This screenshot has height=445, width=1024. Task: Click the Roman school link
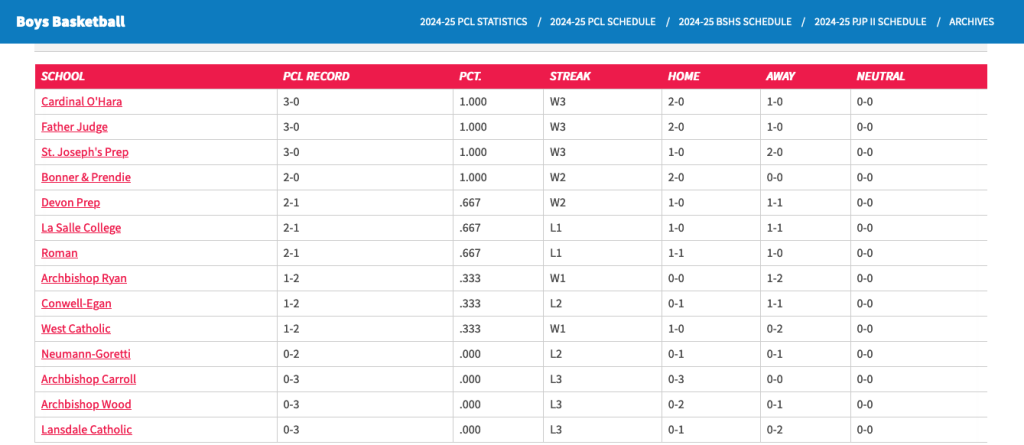click(x=59, y=253)
